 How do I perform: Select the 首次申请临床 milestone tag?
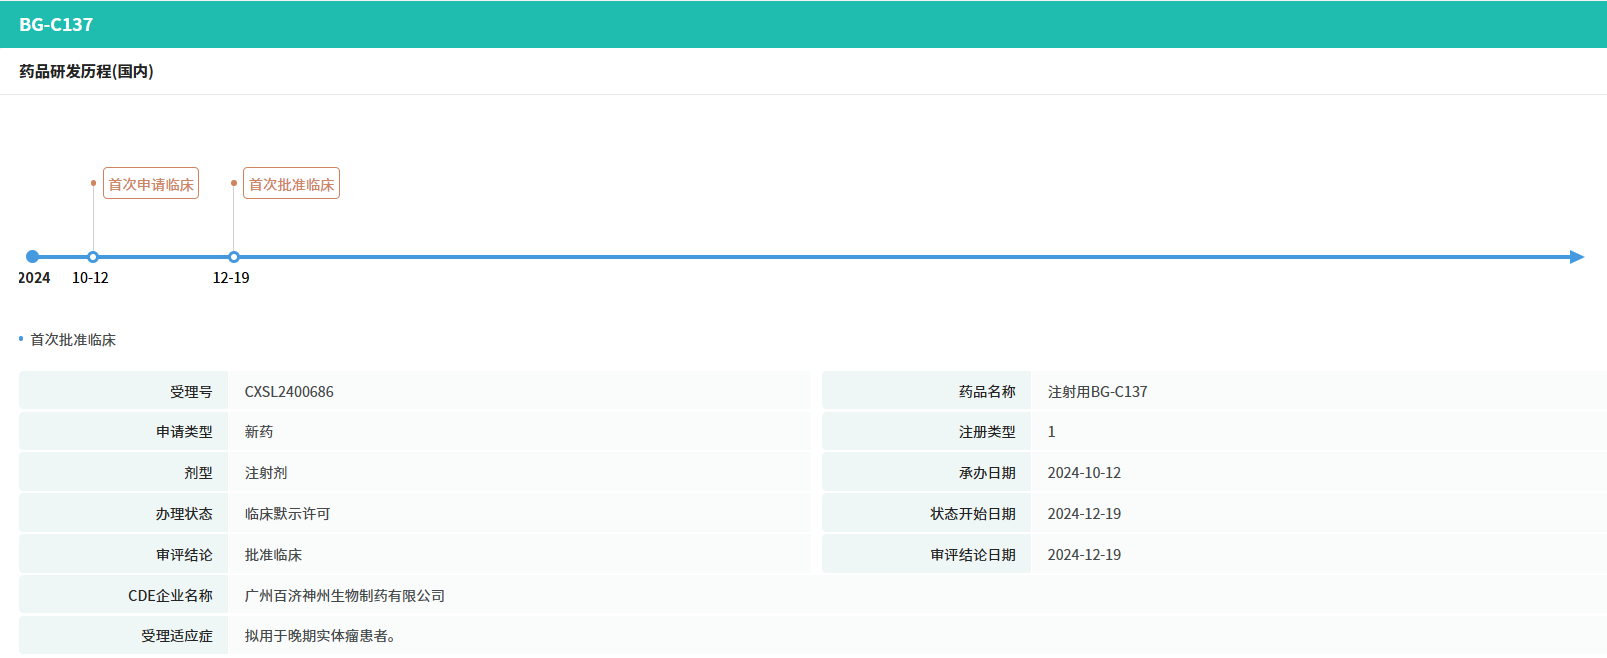151,184
